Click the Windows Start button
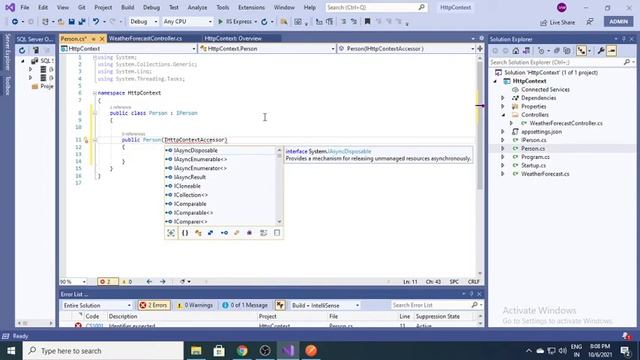The height and width of the screenshot is (360, 640). [11, 351]
